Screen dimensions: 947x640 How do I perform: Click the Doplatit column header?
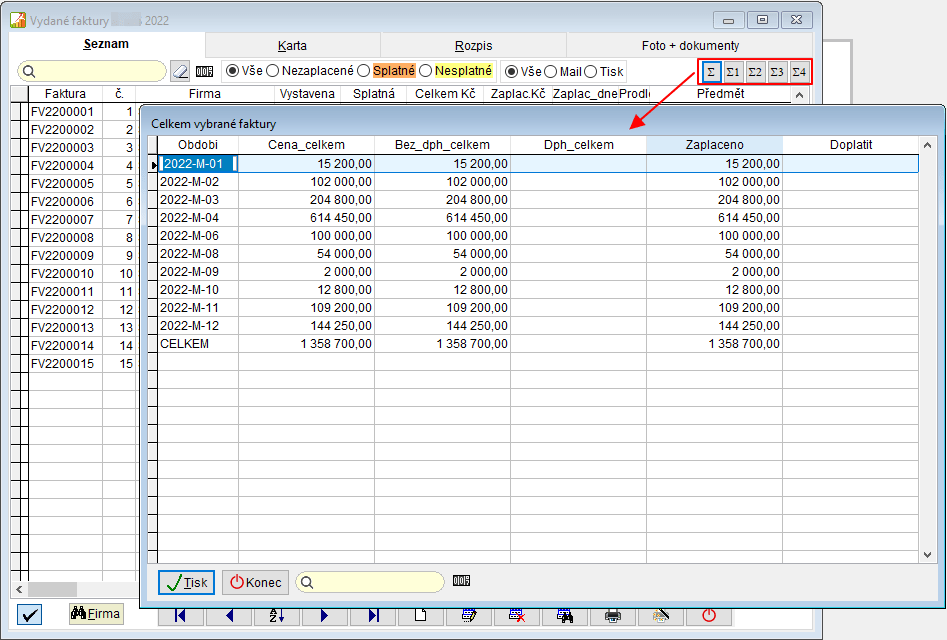[851, 145]
